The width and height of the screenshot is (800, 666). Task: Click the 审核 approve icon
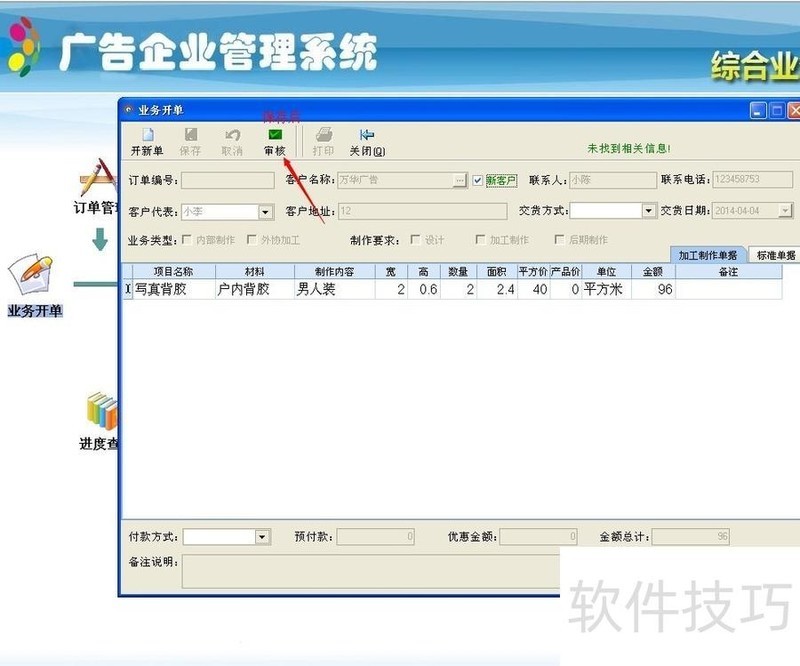[x=274, y=135]
